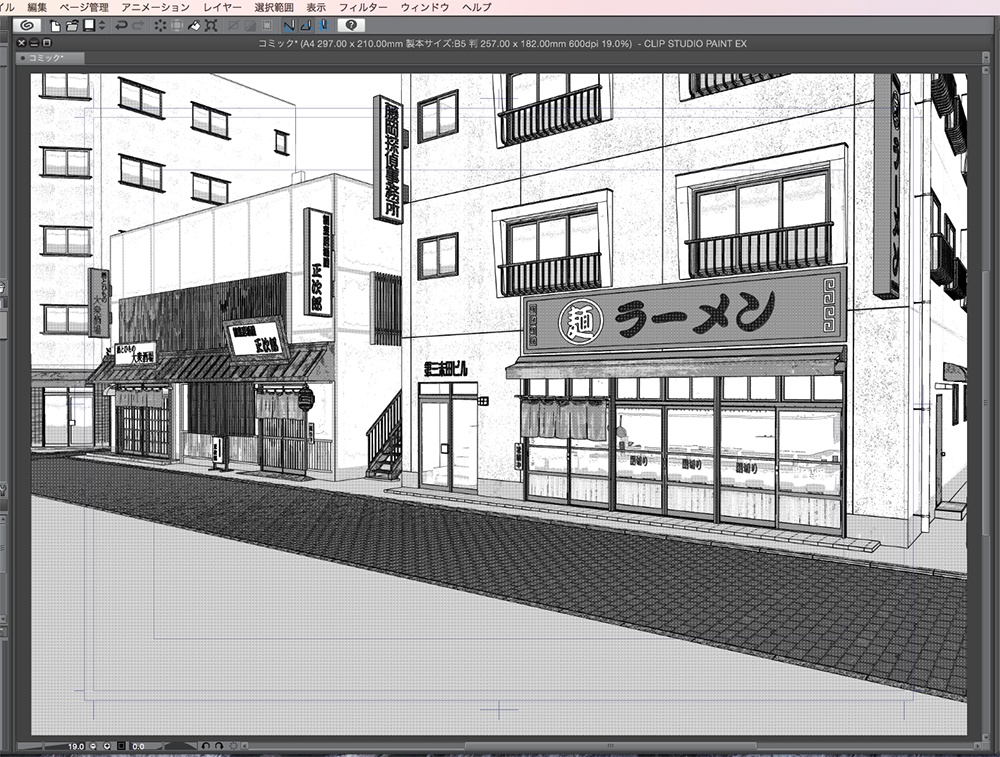
Task: Click the Clear (dotted circle) icon
Action: [x=160, y=26]
